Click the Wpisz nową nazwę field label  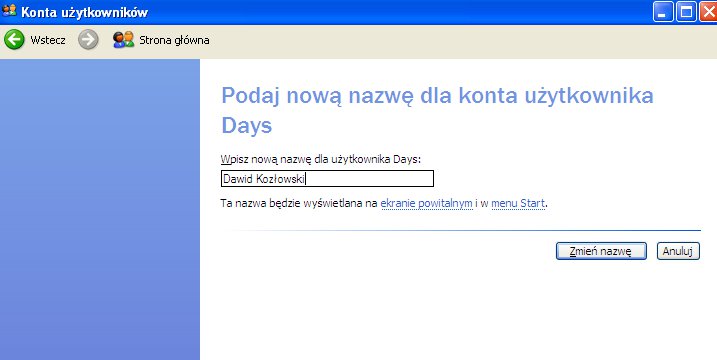[321, 159]
